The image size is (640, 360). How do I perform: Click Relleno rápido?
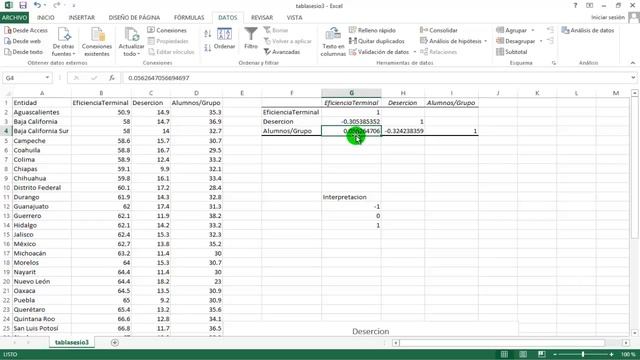click(x=372, y=30)
